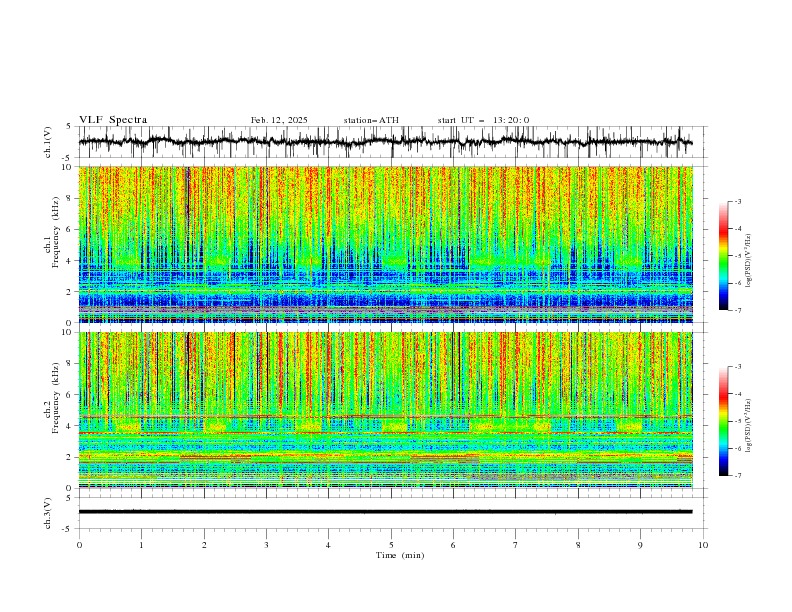Click the final time axis tick "10"

pyautogui.click(x=703, y=545)
